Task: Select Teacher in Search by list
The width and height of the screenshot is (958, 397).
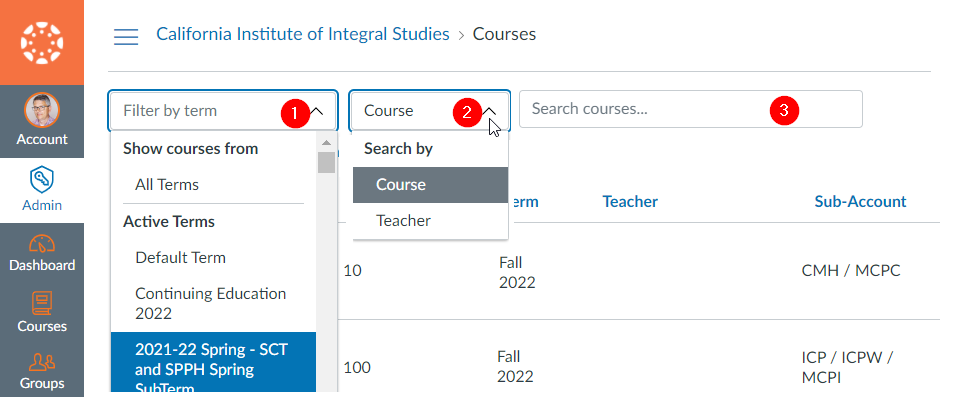Action: pos(430,220)
